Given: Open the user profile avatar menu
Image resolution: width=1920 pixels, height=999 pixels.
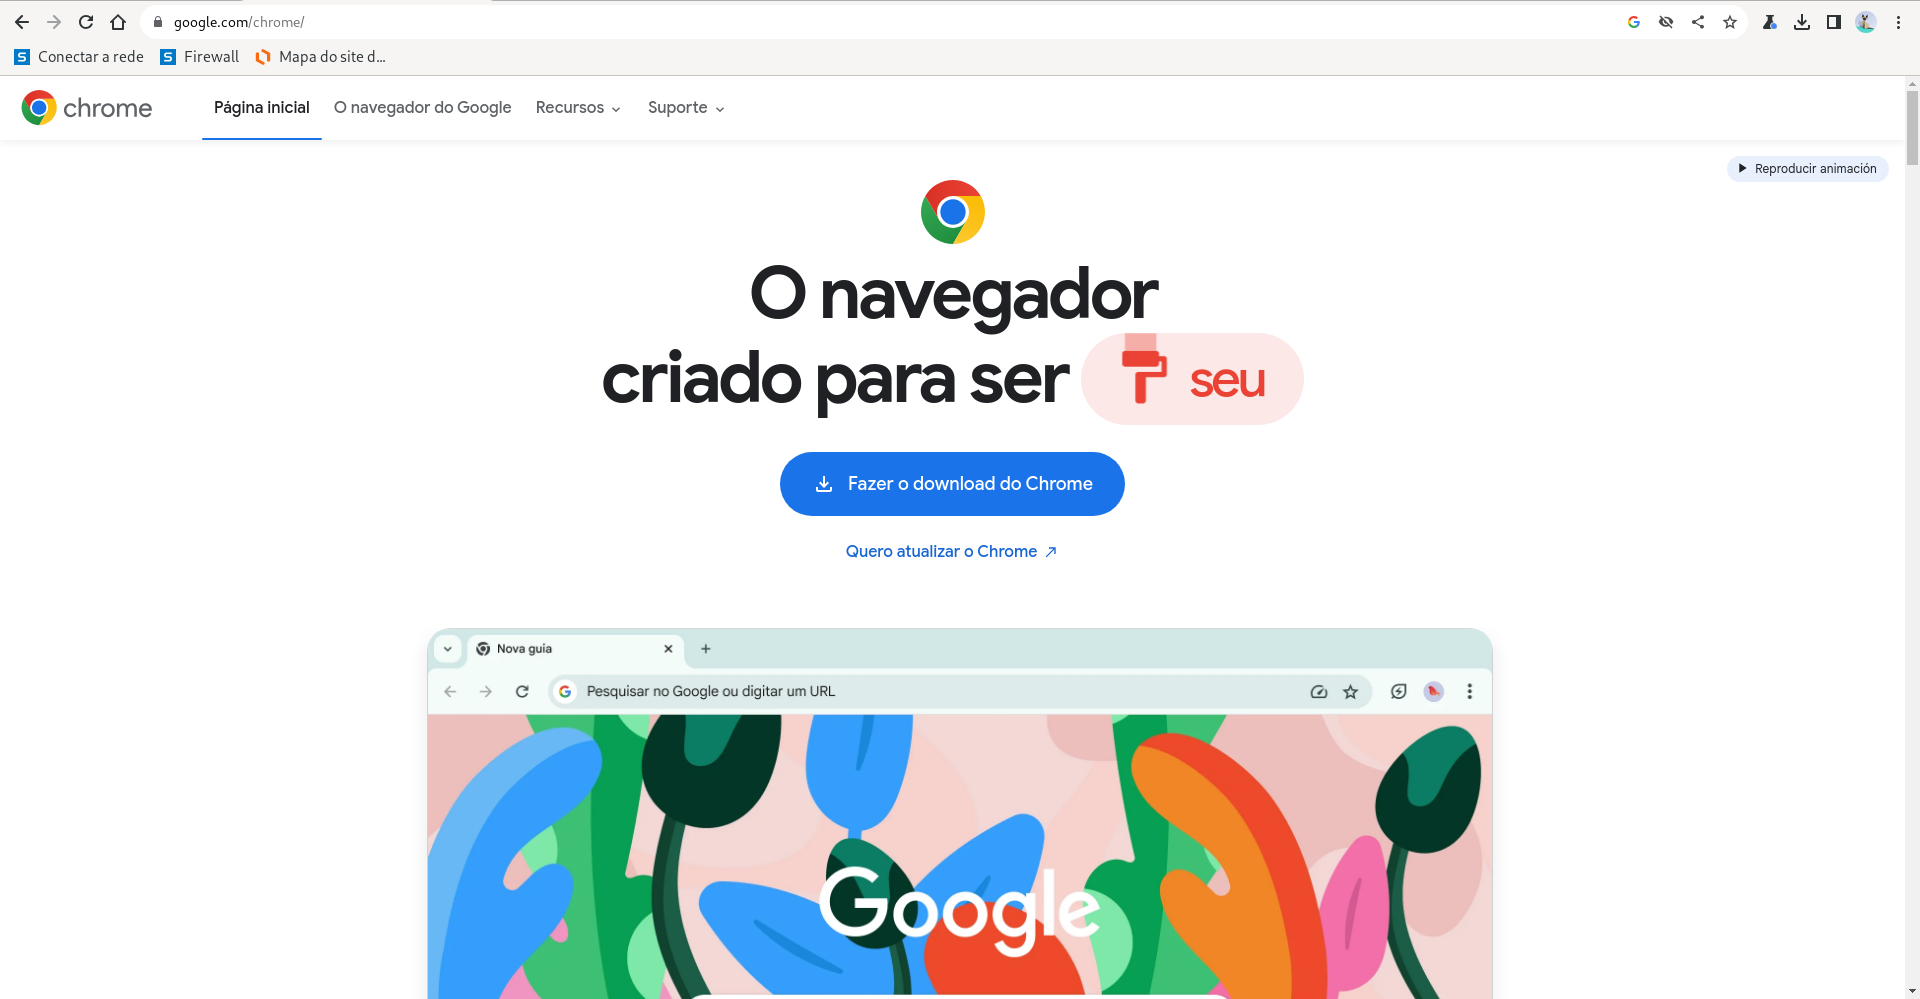Looking at the screenshot, I should pos(1866,22).
